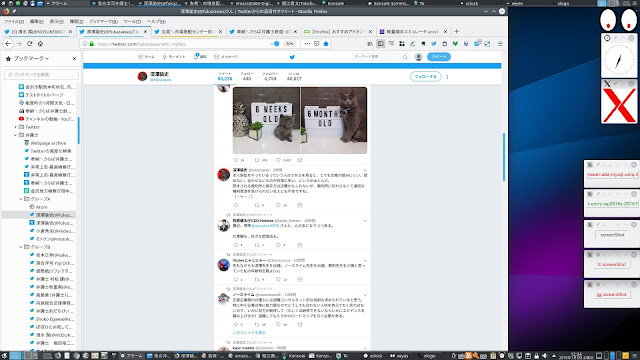Collapse the 弁護士 bookmark folder

coord(16,135)
